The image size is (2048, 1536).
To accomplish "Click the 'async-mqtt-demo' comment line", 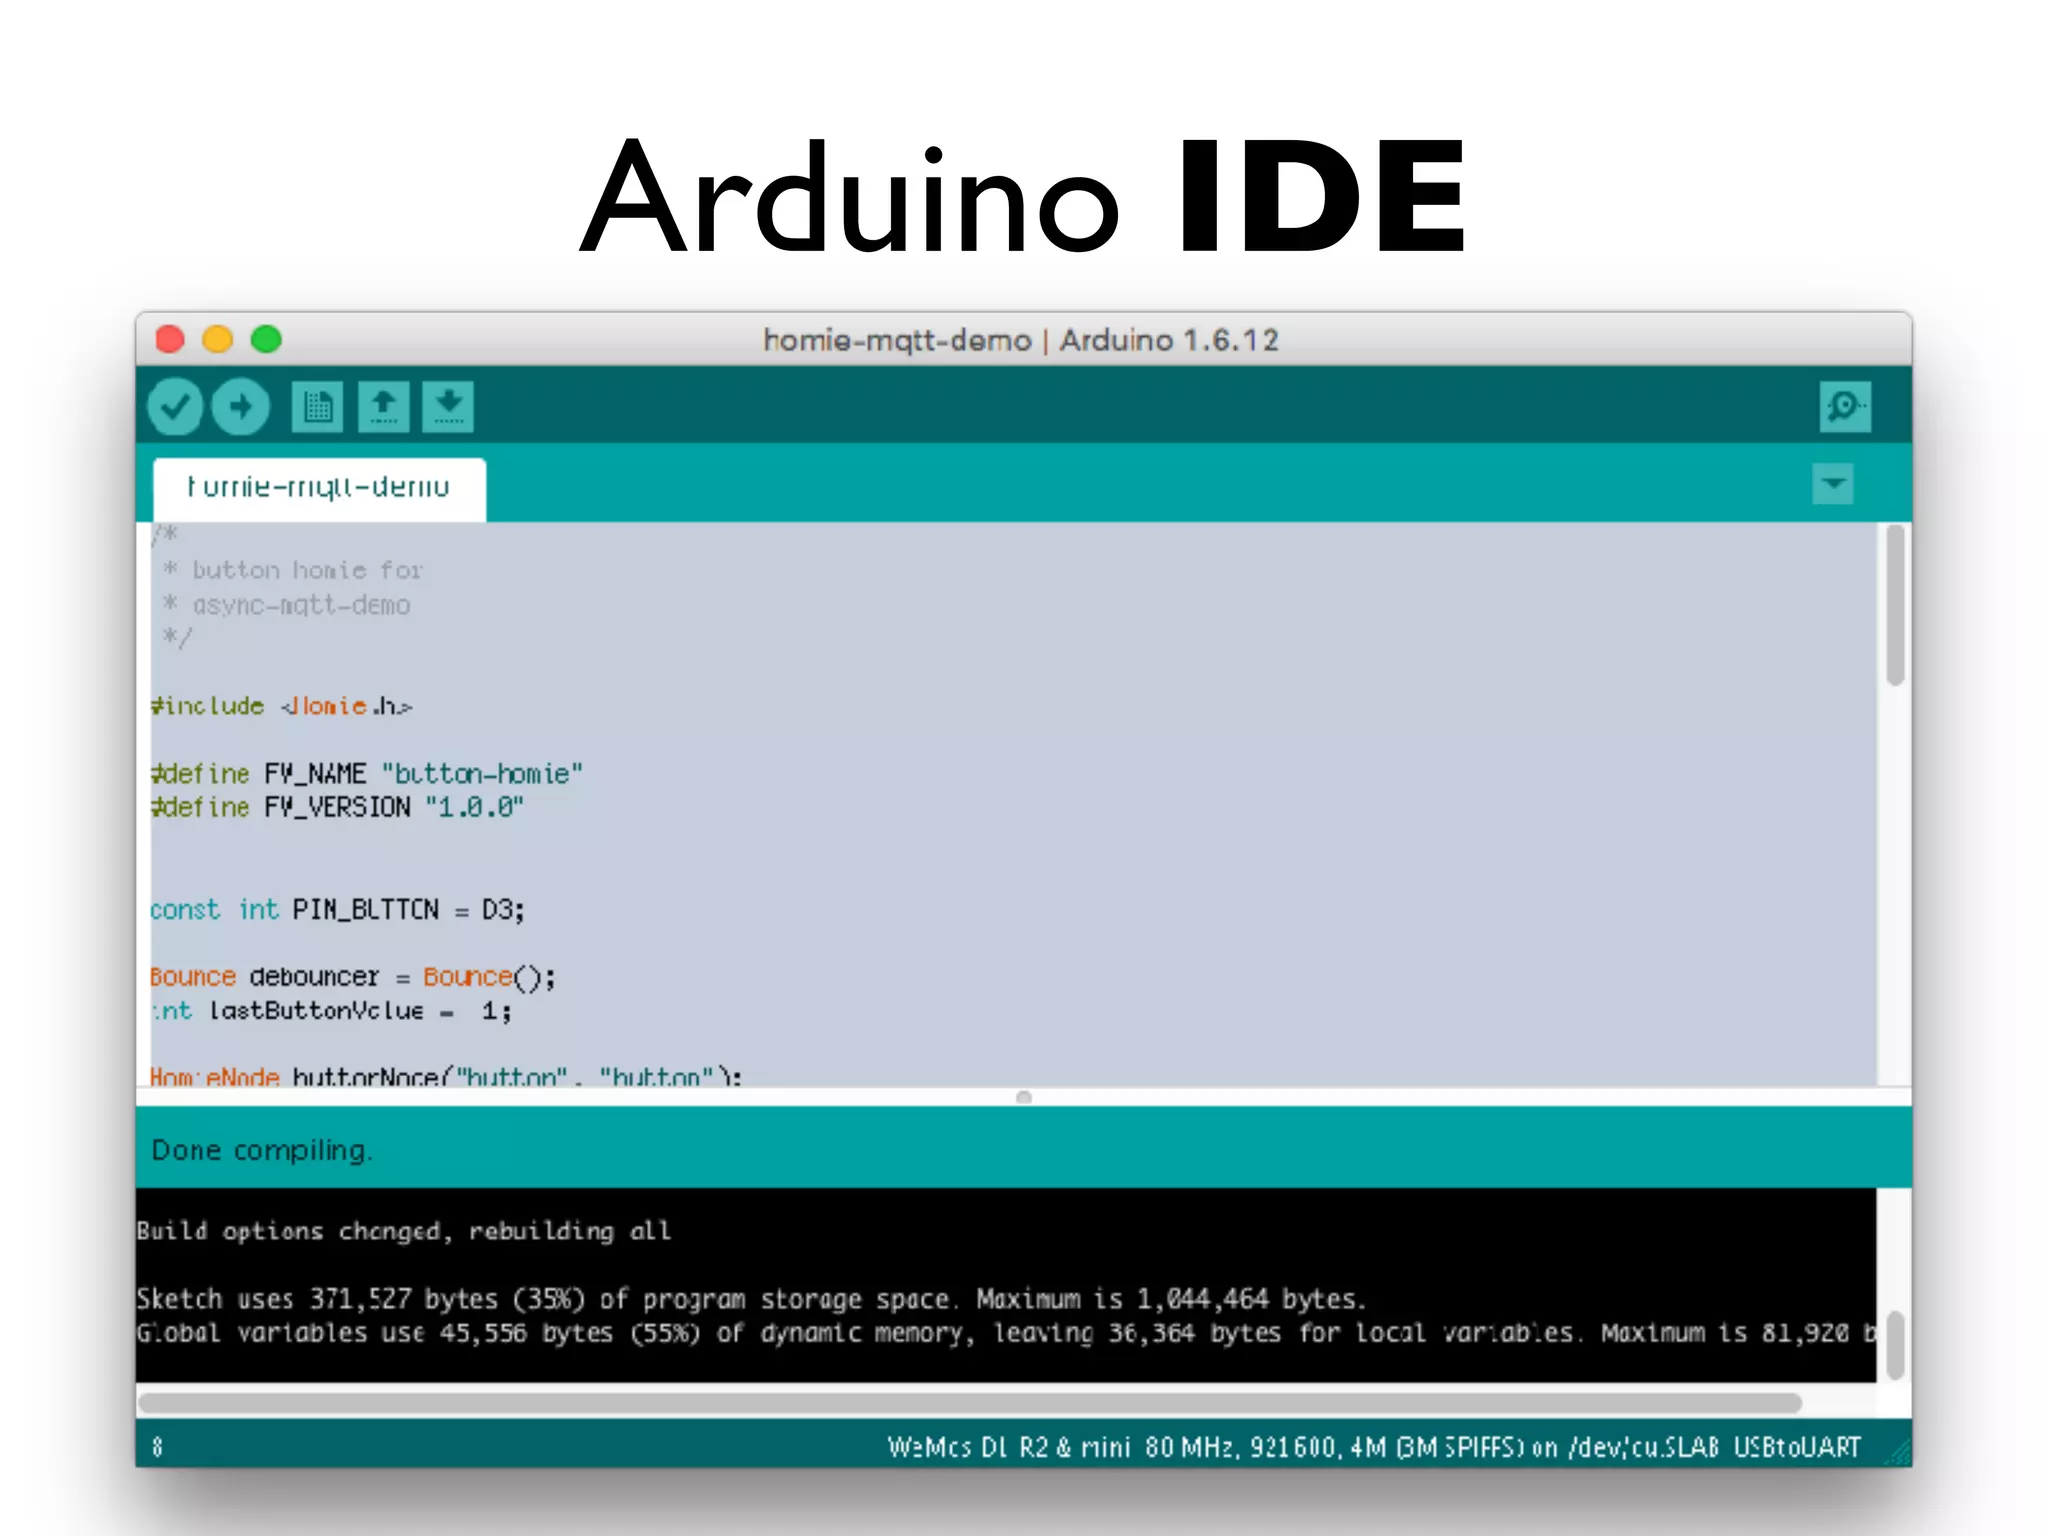I will pos(286,605).
